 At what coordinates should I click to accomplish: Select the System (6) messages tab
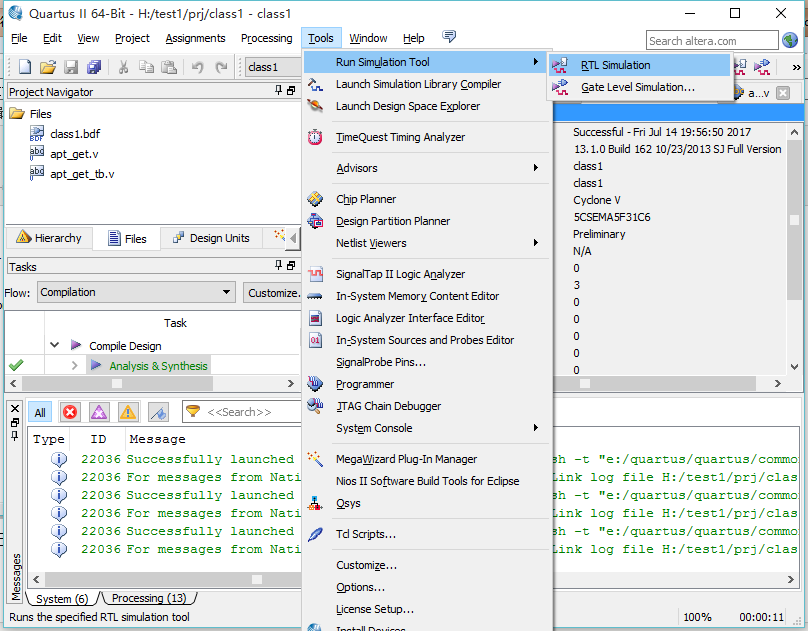pos(62,599)
